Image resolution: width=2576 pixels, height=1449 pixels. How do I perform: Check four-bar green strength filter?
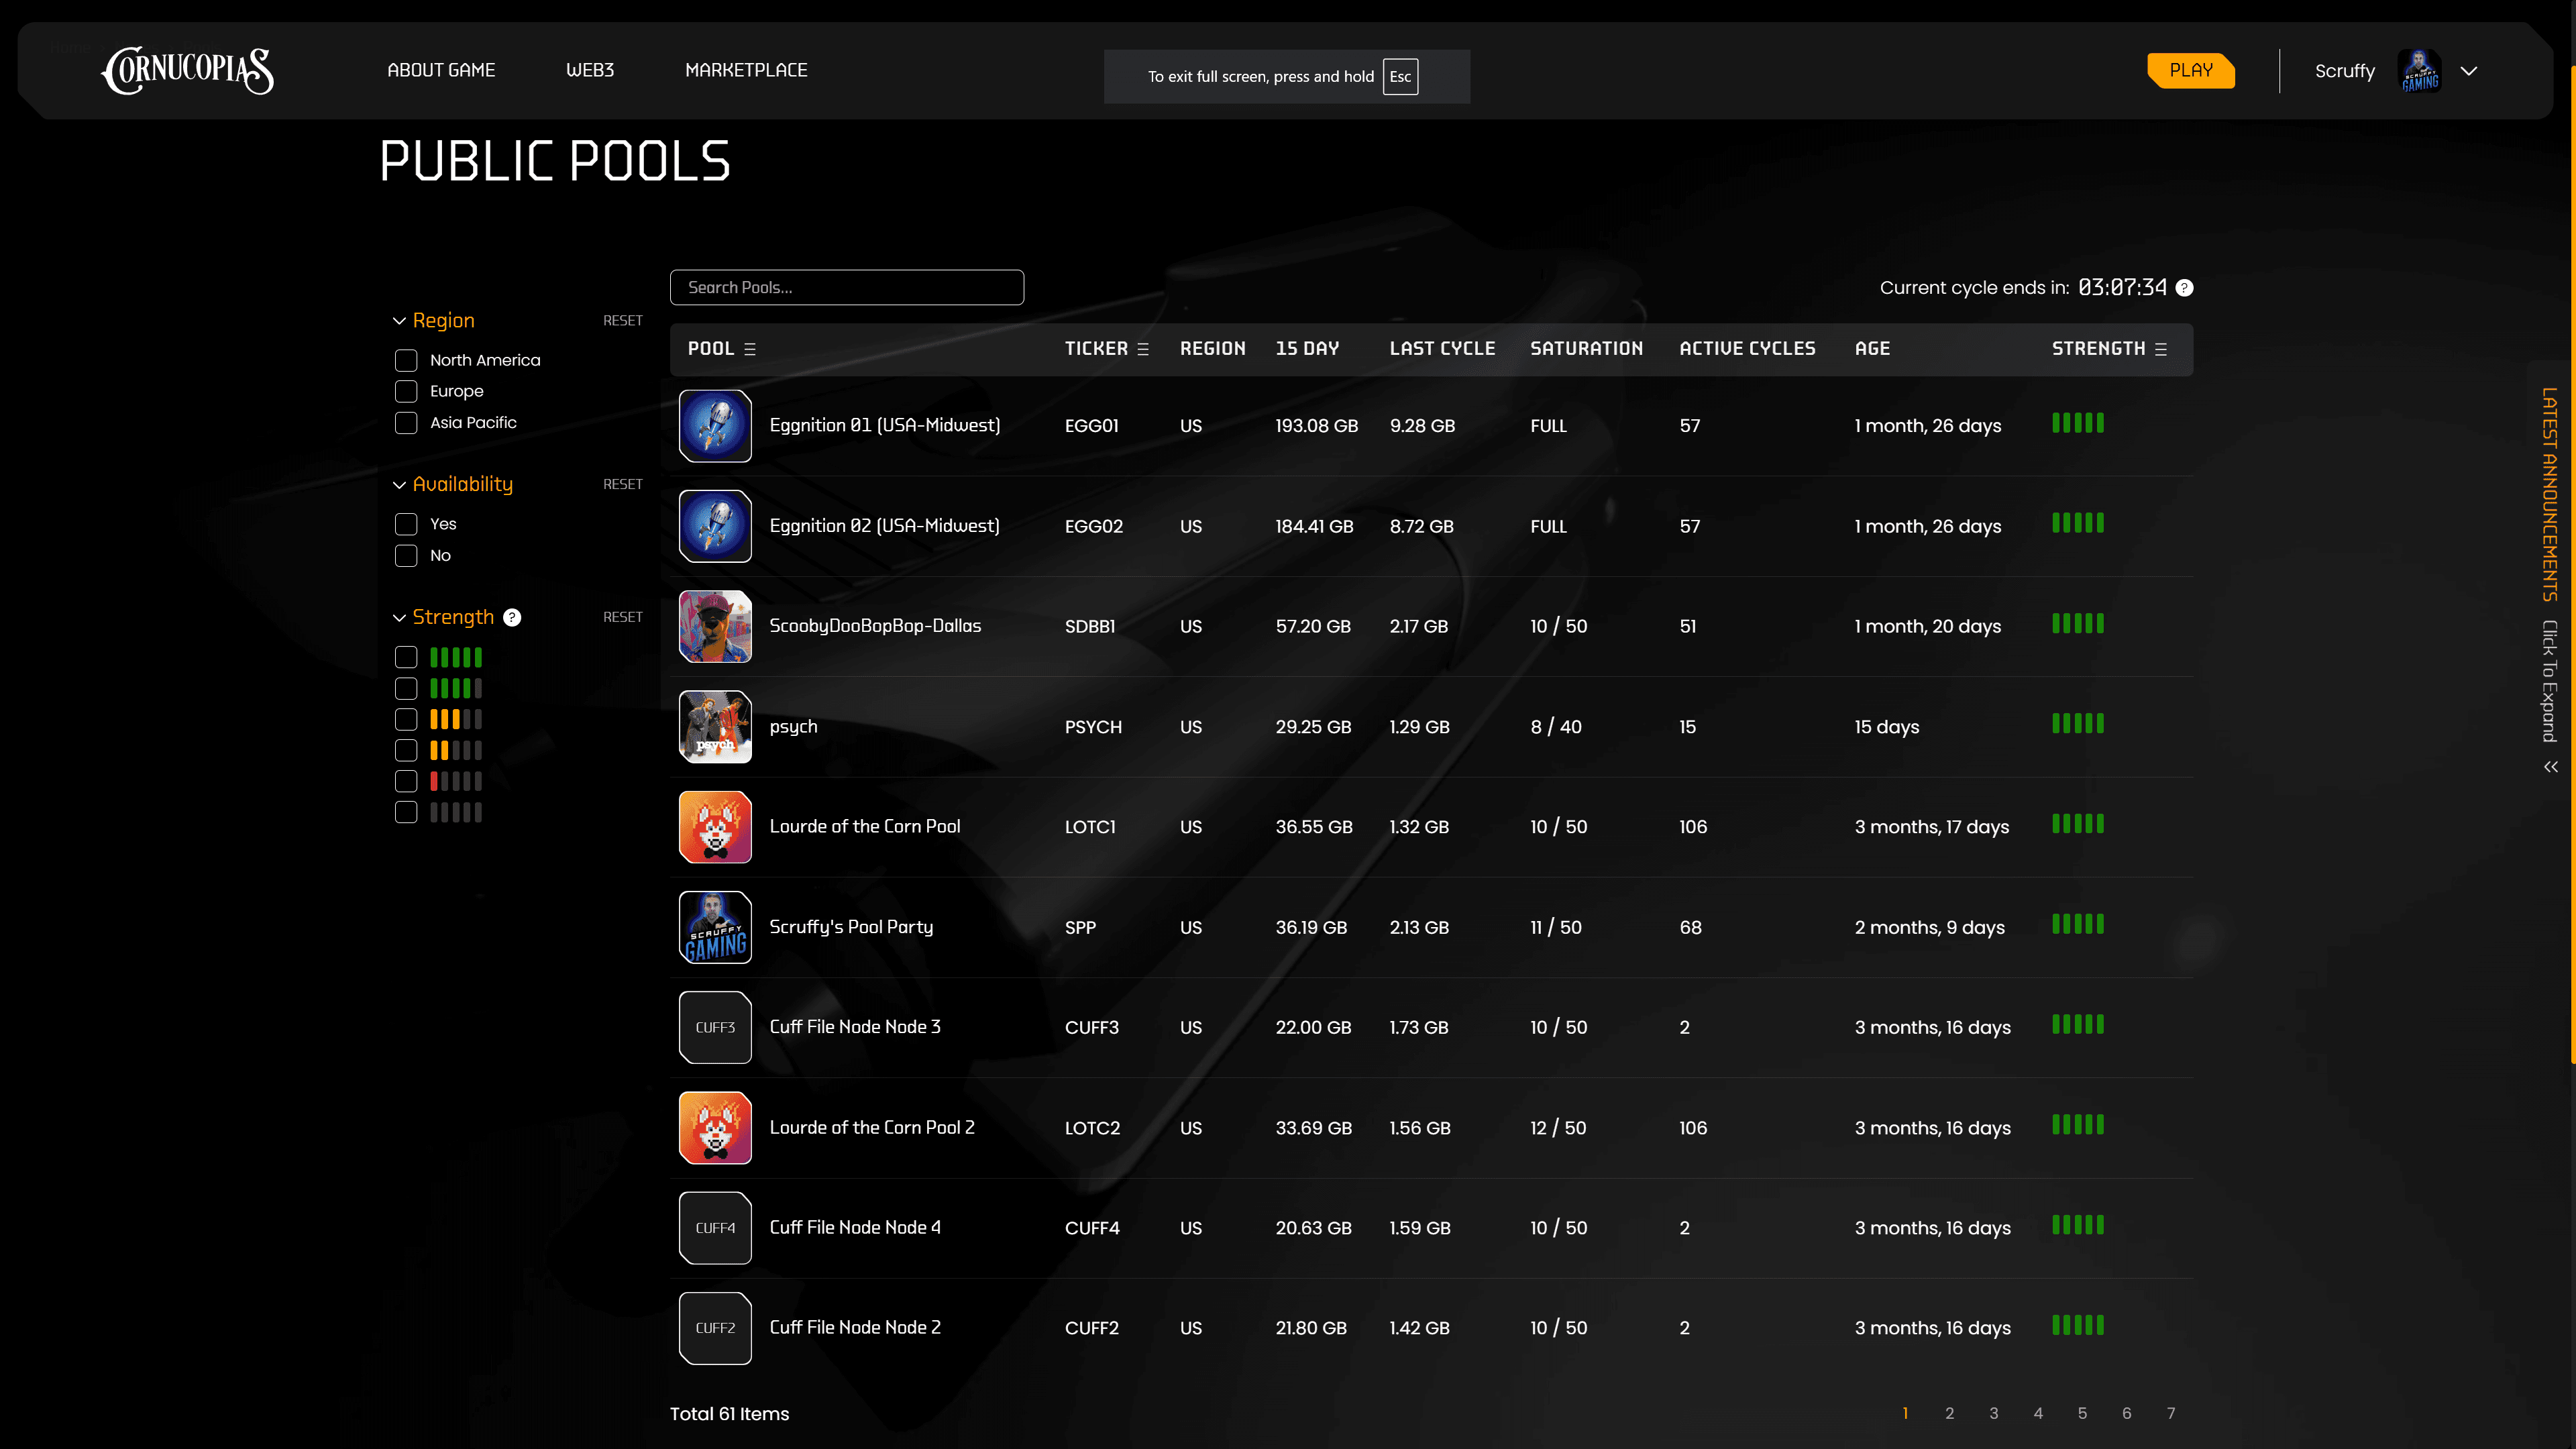pyautogui.click(x=406, y=688)
